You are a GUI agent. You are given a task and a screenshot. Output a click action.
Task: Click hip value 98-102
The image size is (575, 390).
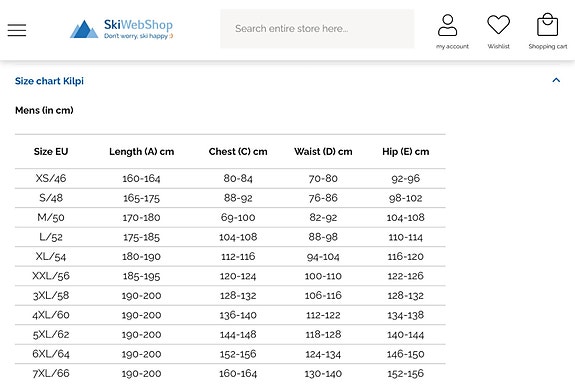(x=406, y=198)
